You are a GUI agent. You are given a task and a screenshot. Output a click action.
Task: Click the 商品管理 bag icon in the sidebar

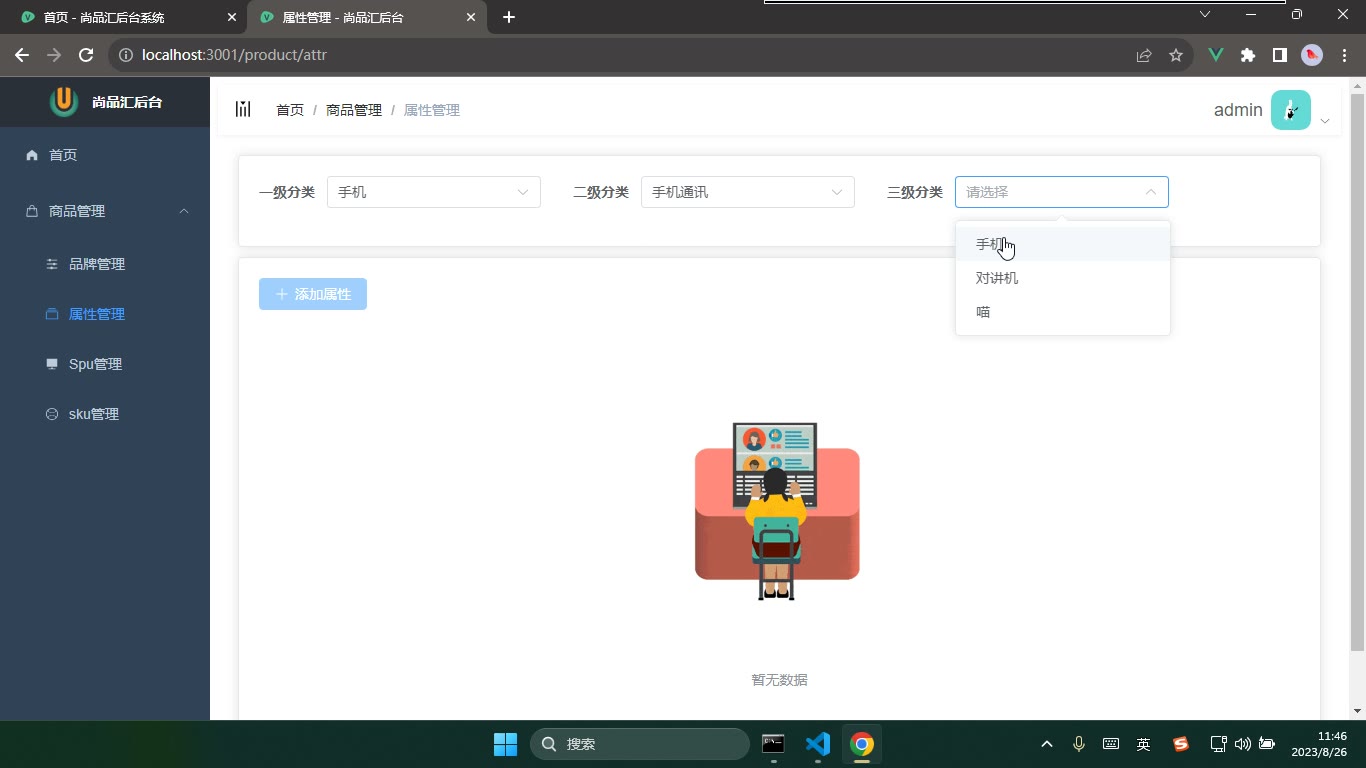click(x=32, y=211)
